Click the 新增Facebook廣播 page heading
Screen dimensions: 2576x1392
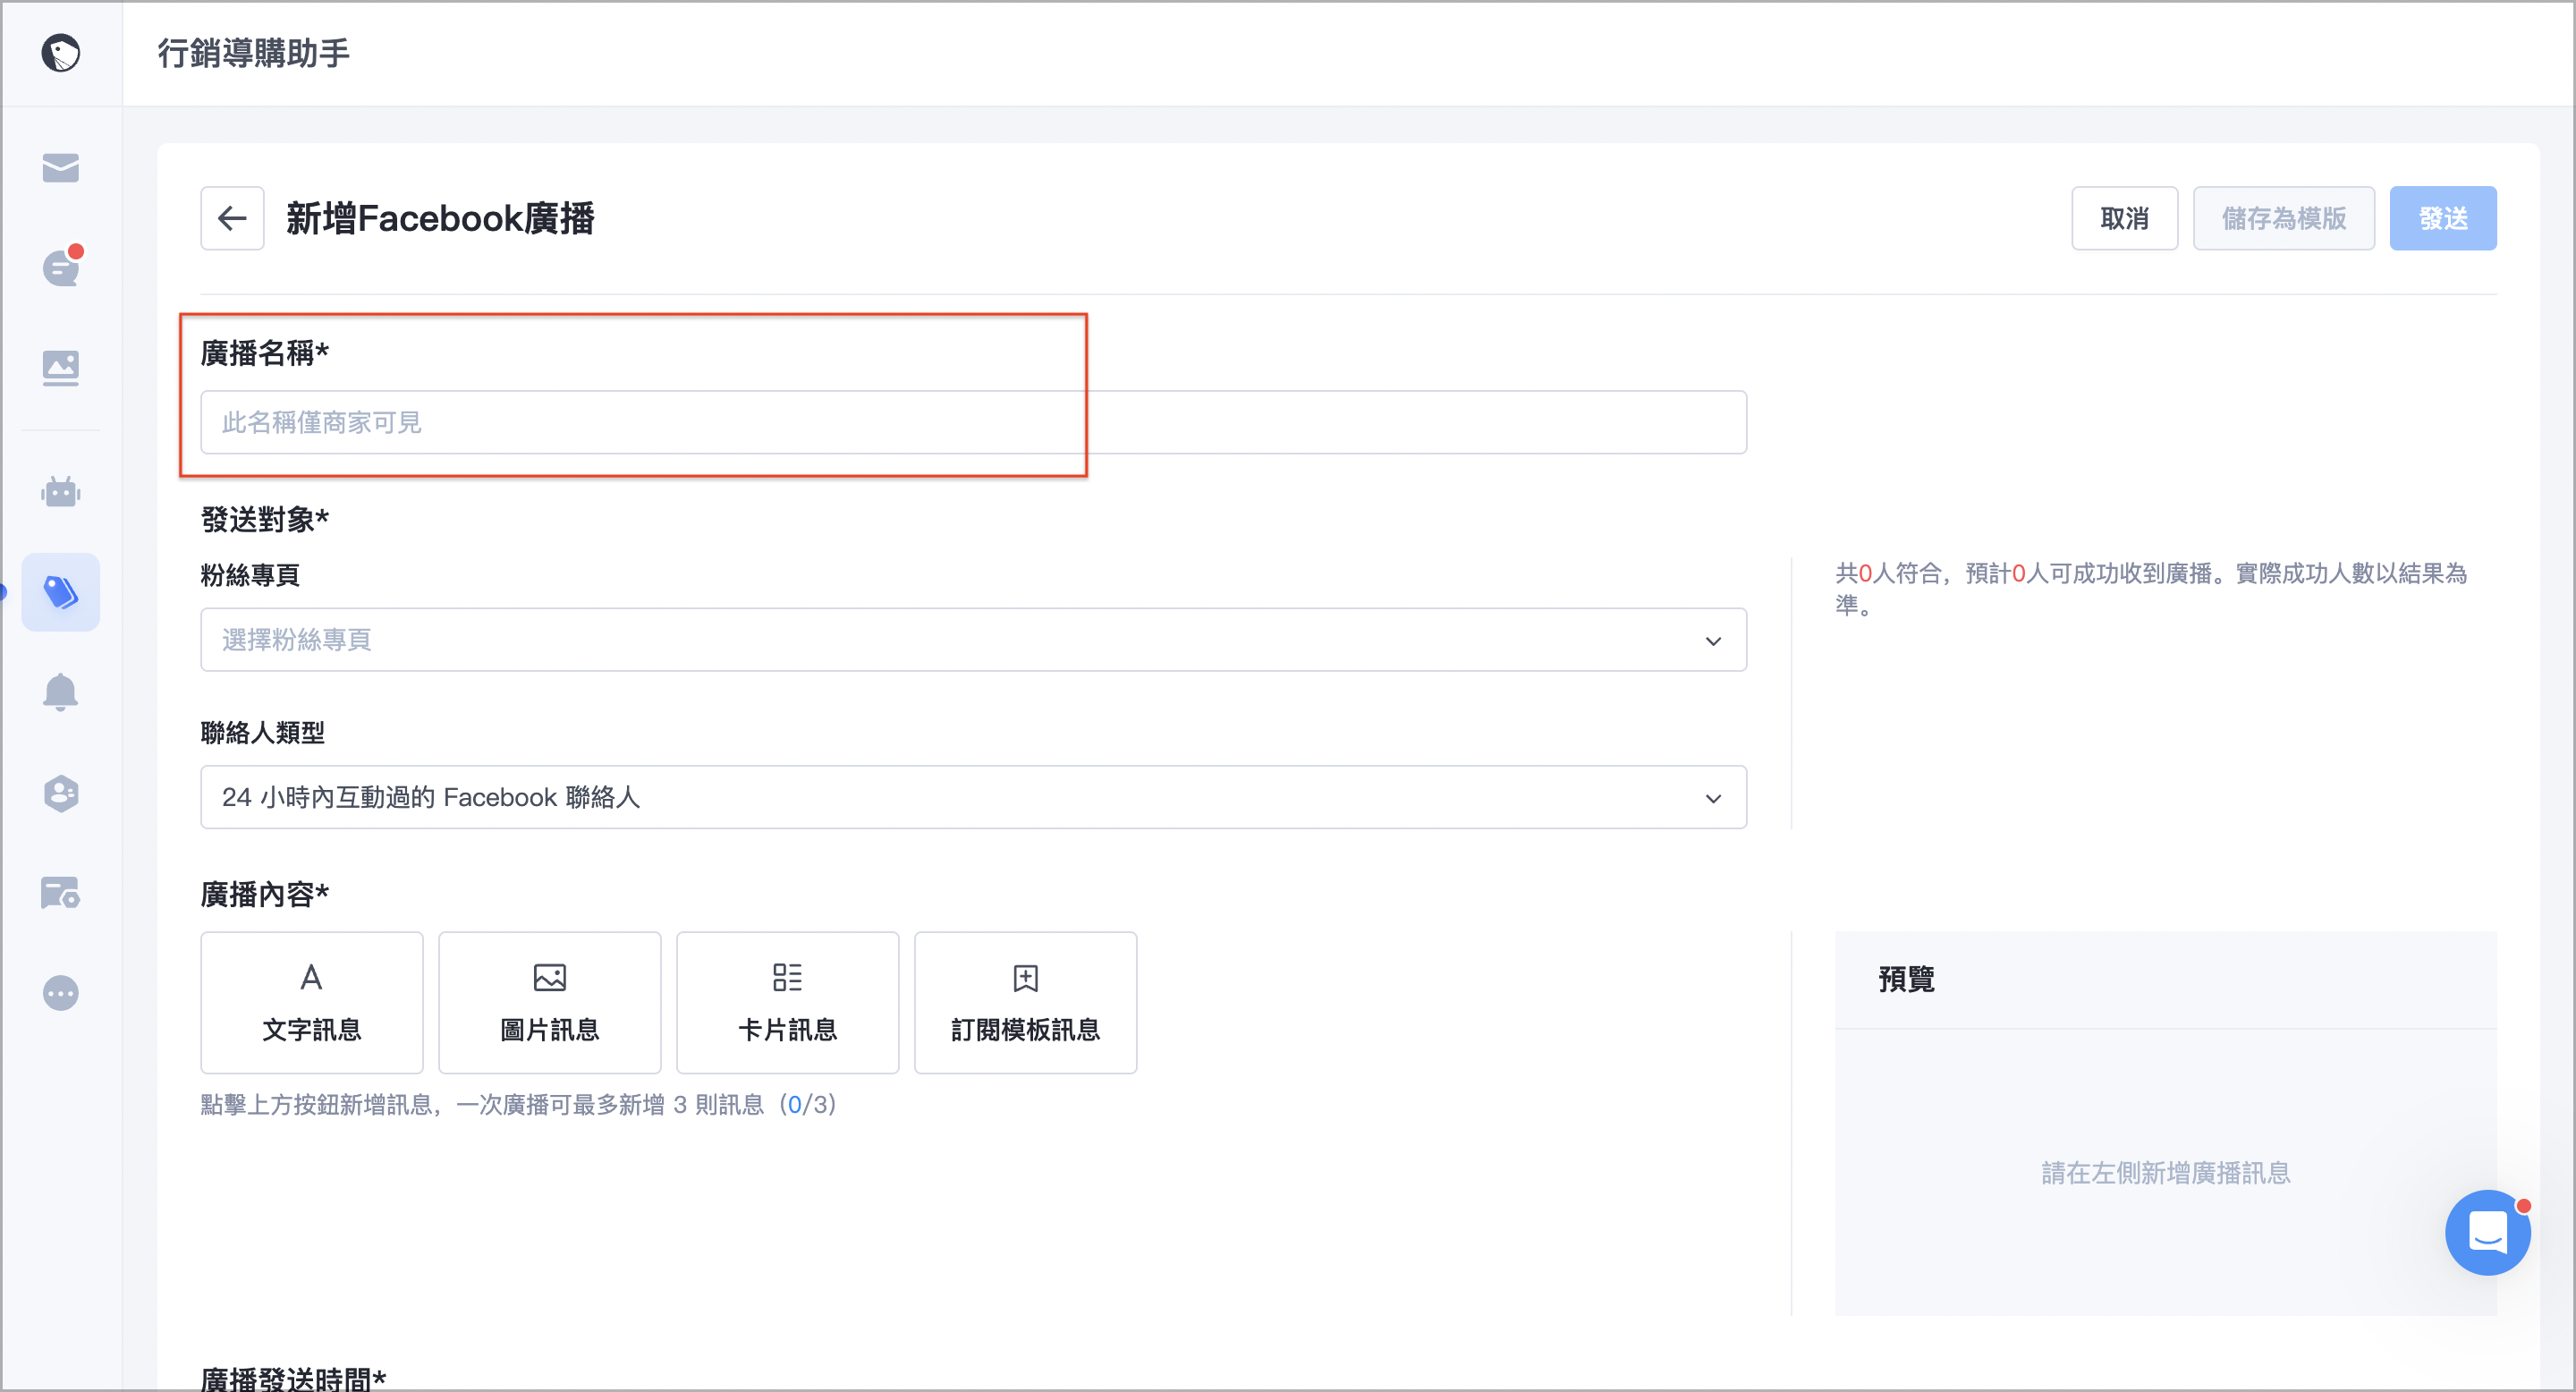[x=441, y=218]
